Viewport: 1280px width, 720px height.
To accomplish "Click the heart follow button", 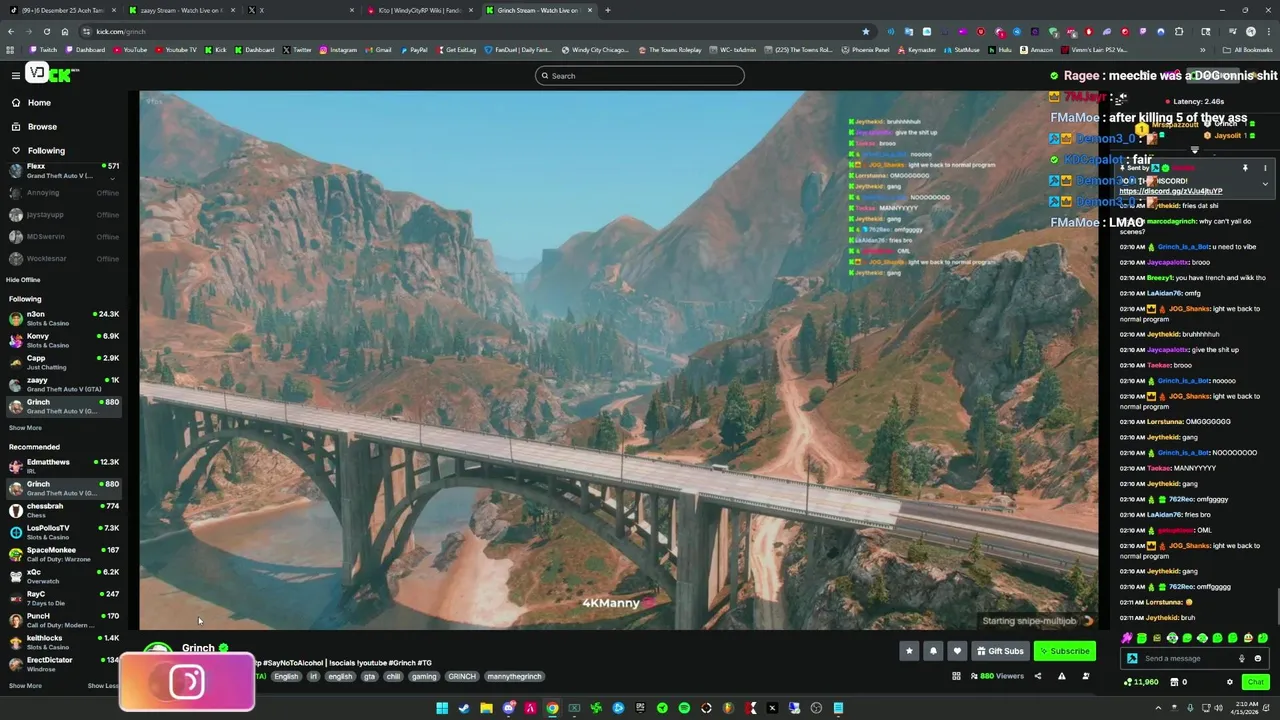I will (x=957, y=651).
